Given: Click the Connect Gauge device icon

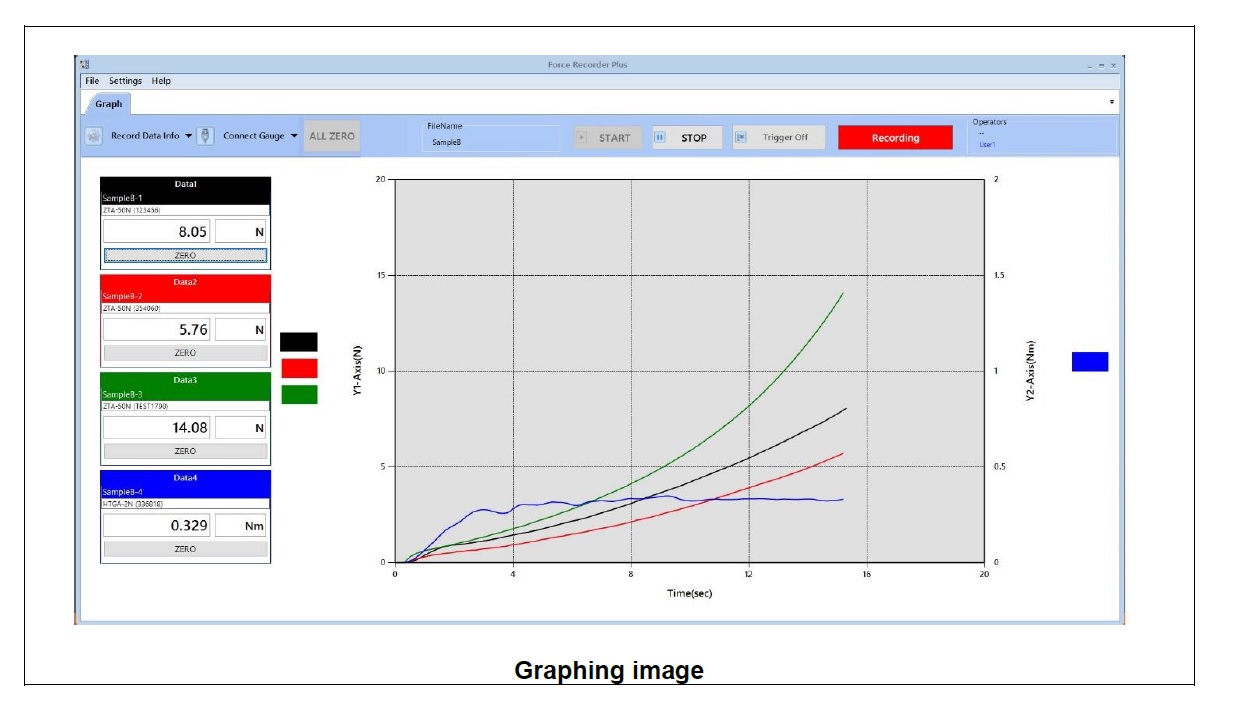Looking at the screenshot, I should 205,136.
